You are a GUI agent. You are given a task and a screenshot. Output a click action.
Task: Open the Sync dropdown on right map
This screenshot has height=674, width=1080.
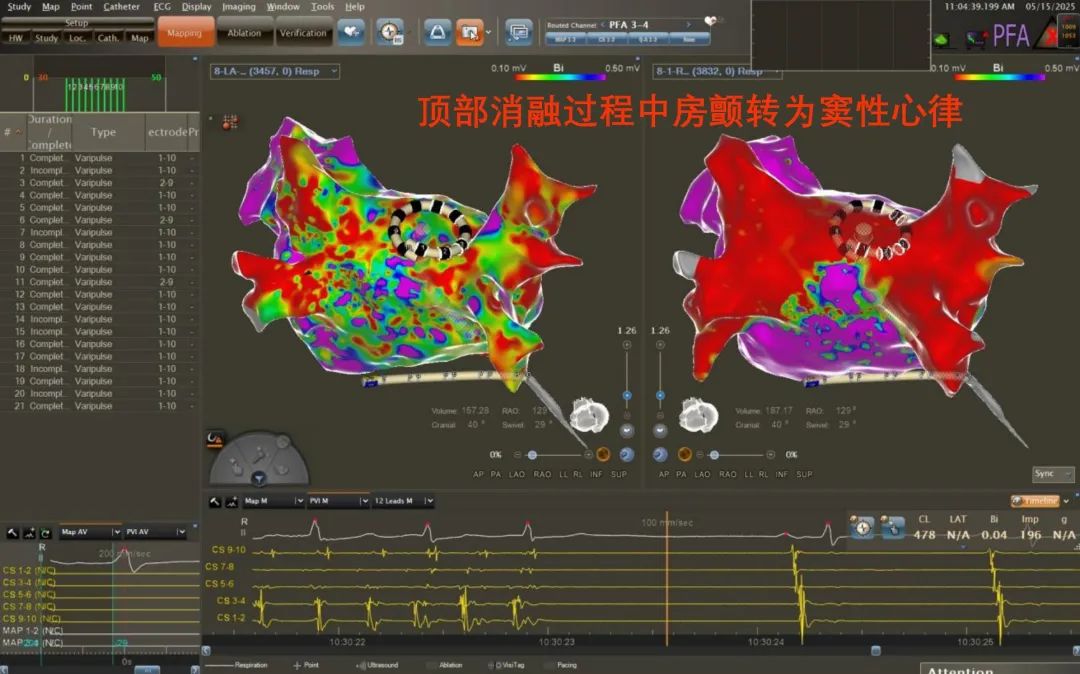pyautogui.click(x=1052, y=474)
